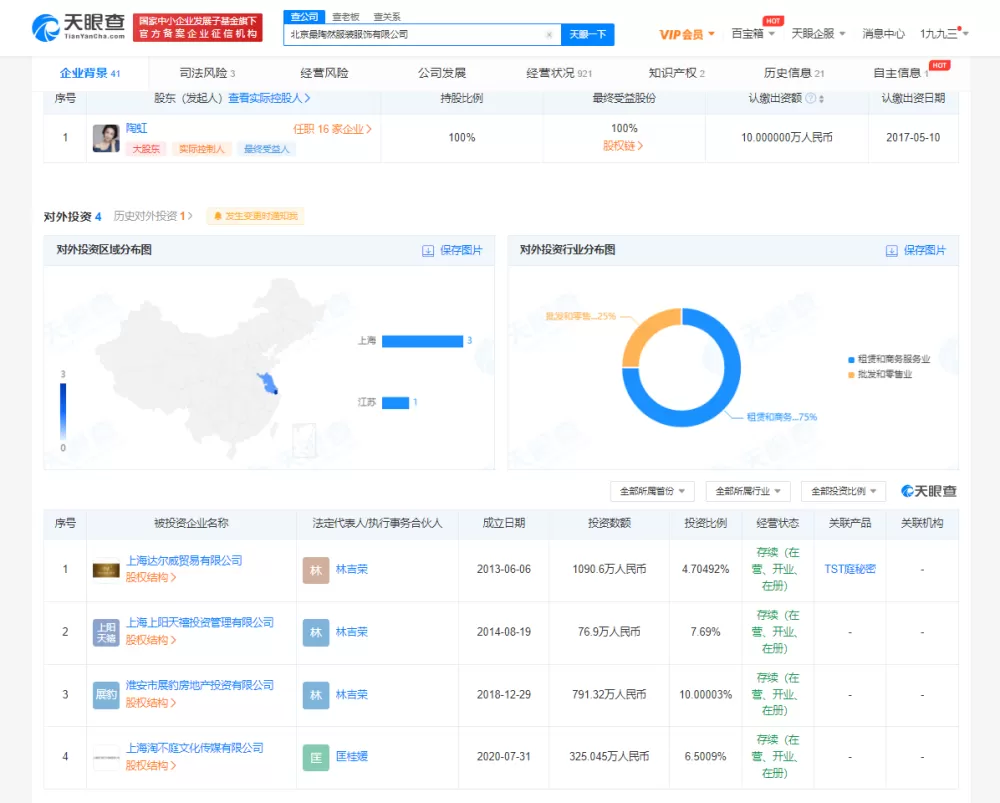Expand 任职 16 家企业 link
This screenshot has height=803, width=1000.
pos(332,129)
